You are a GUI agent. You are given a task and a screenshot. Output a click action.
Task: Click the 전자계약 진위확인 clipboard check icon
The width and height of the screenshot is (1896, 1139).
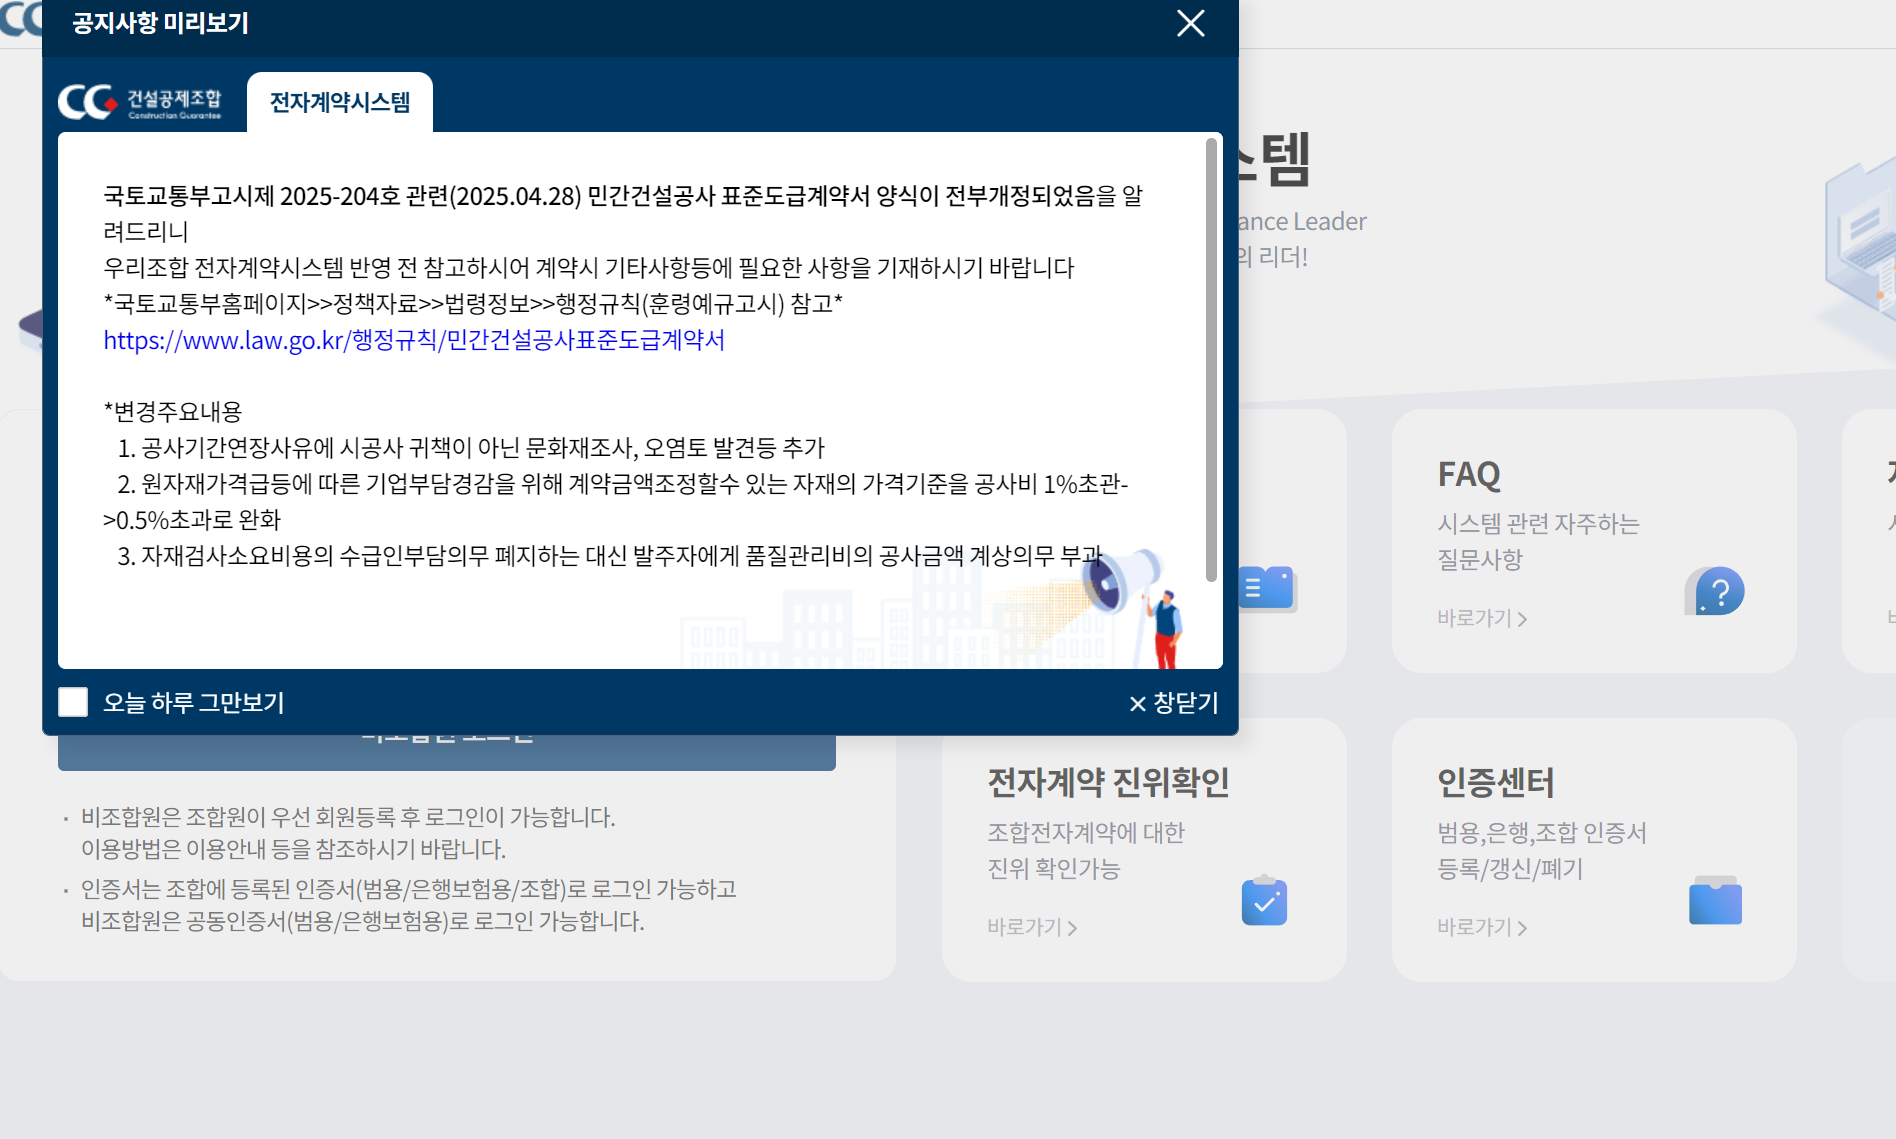pyautogui.click(x=1264, y=900)
